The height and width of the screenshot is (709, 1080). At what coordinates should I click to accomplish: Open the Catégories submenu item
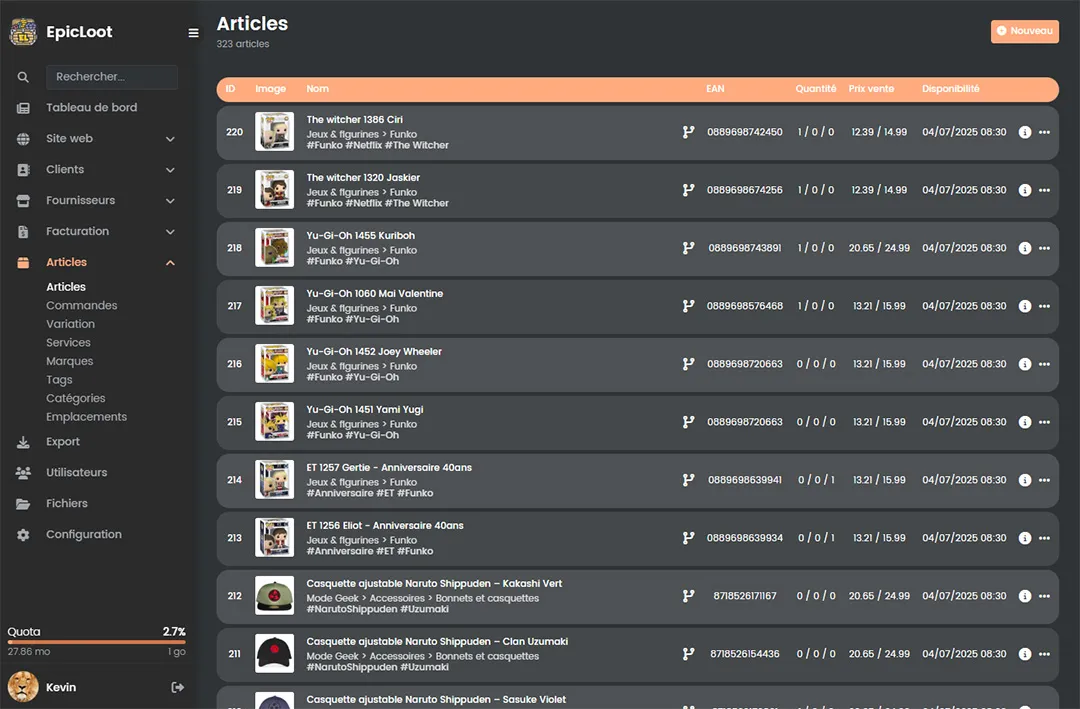pos(76,398)
